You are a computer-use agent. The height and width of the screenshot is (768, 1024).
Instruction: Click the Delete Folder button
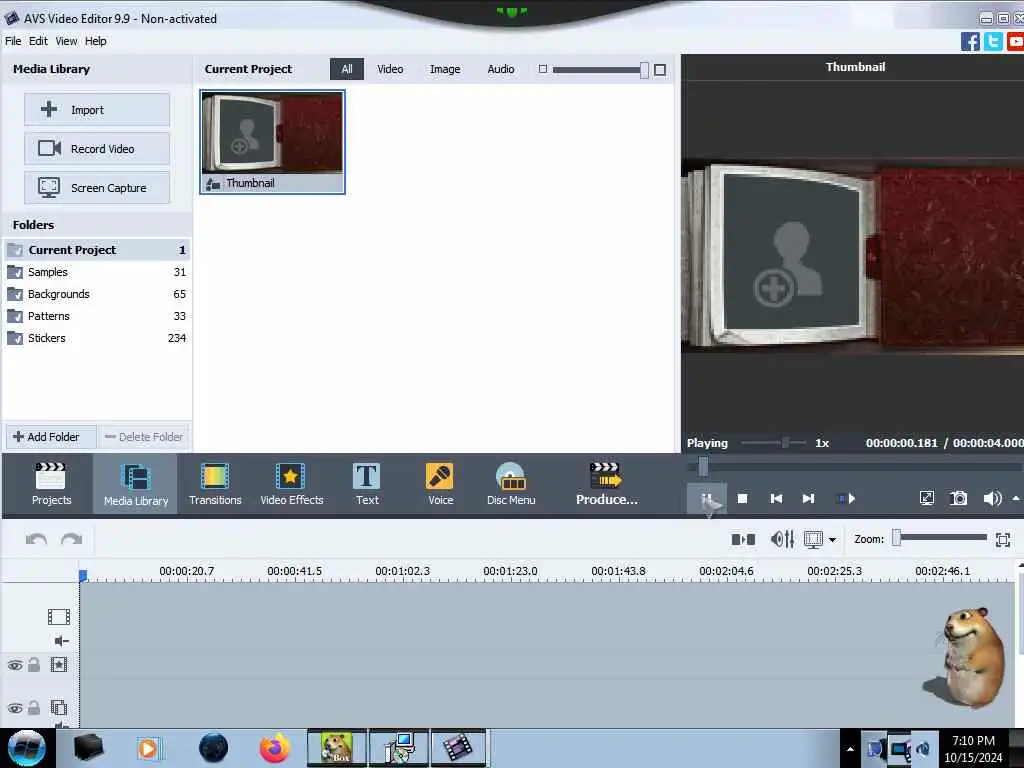pyautogui.click(x=144, y=437)
